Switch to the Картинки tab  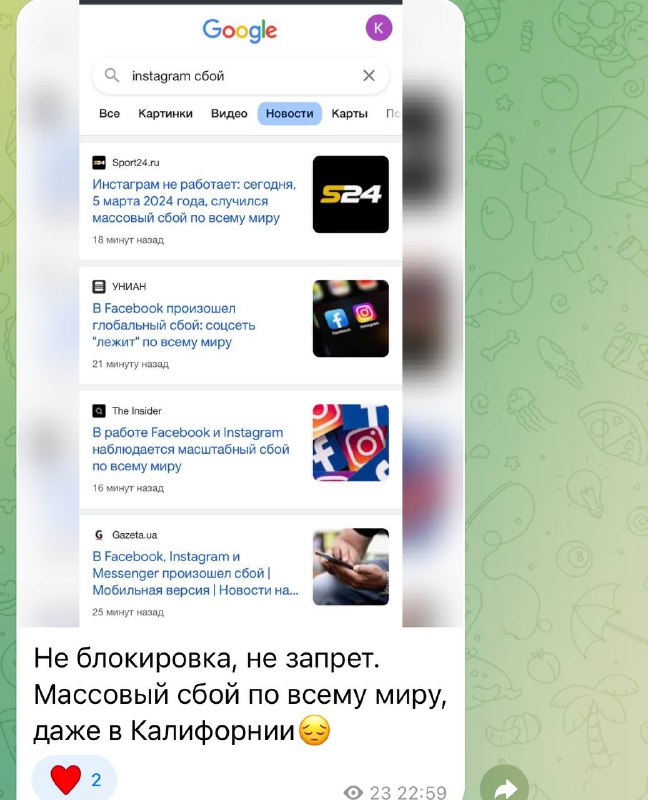click(165, 113)
